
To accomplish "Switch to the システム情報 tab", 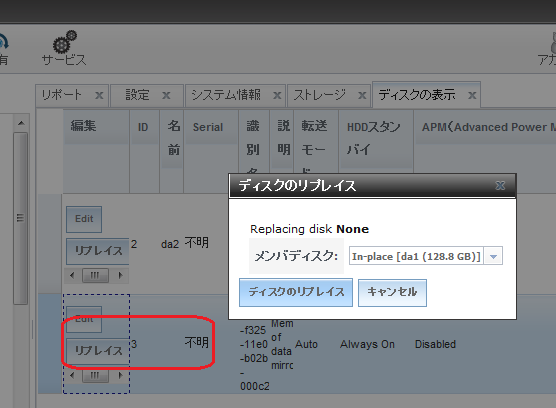I will point(226,95).
